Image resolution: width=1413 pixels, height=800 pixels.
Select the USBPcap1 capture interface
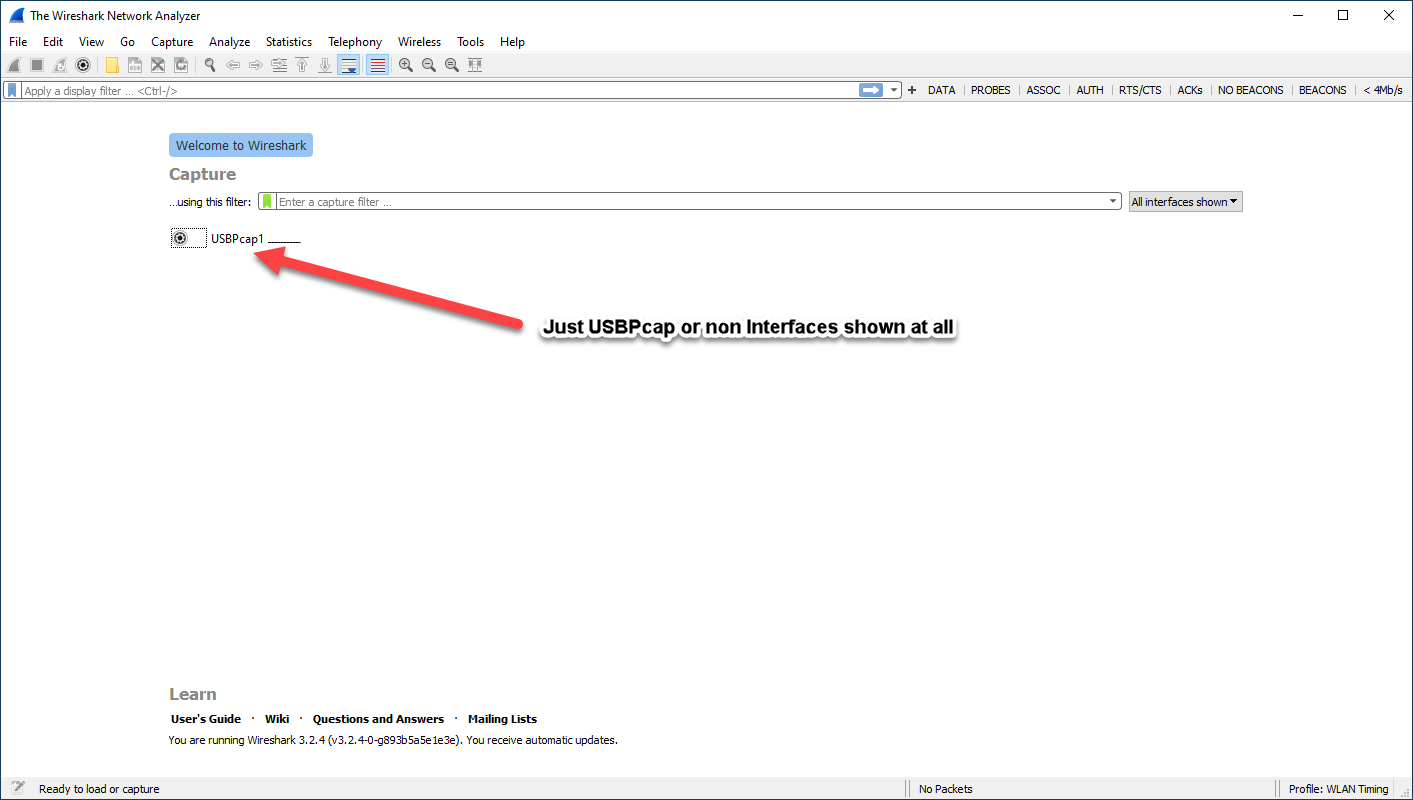237,239
